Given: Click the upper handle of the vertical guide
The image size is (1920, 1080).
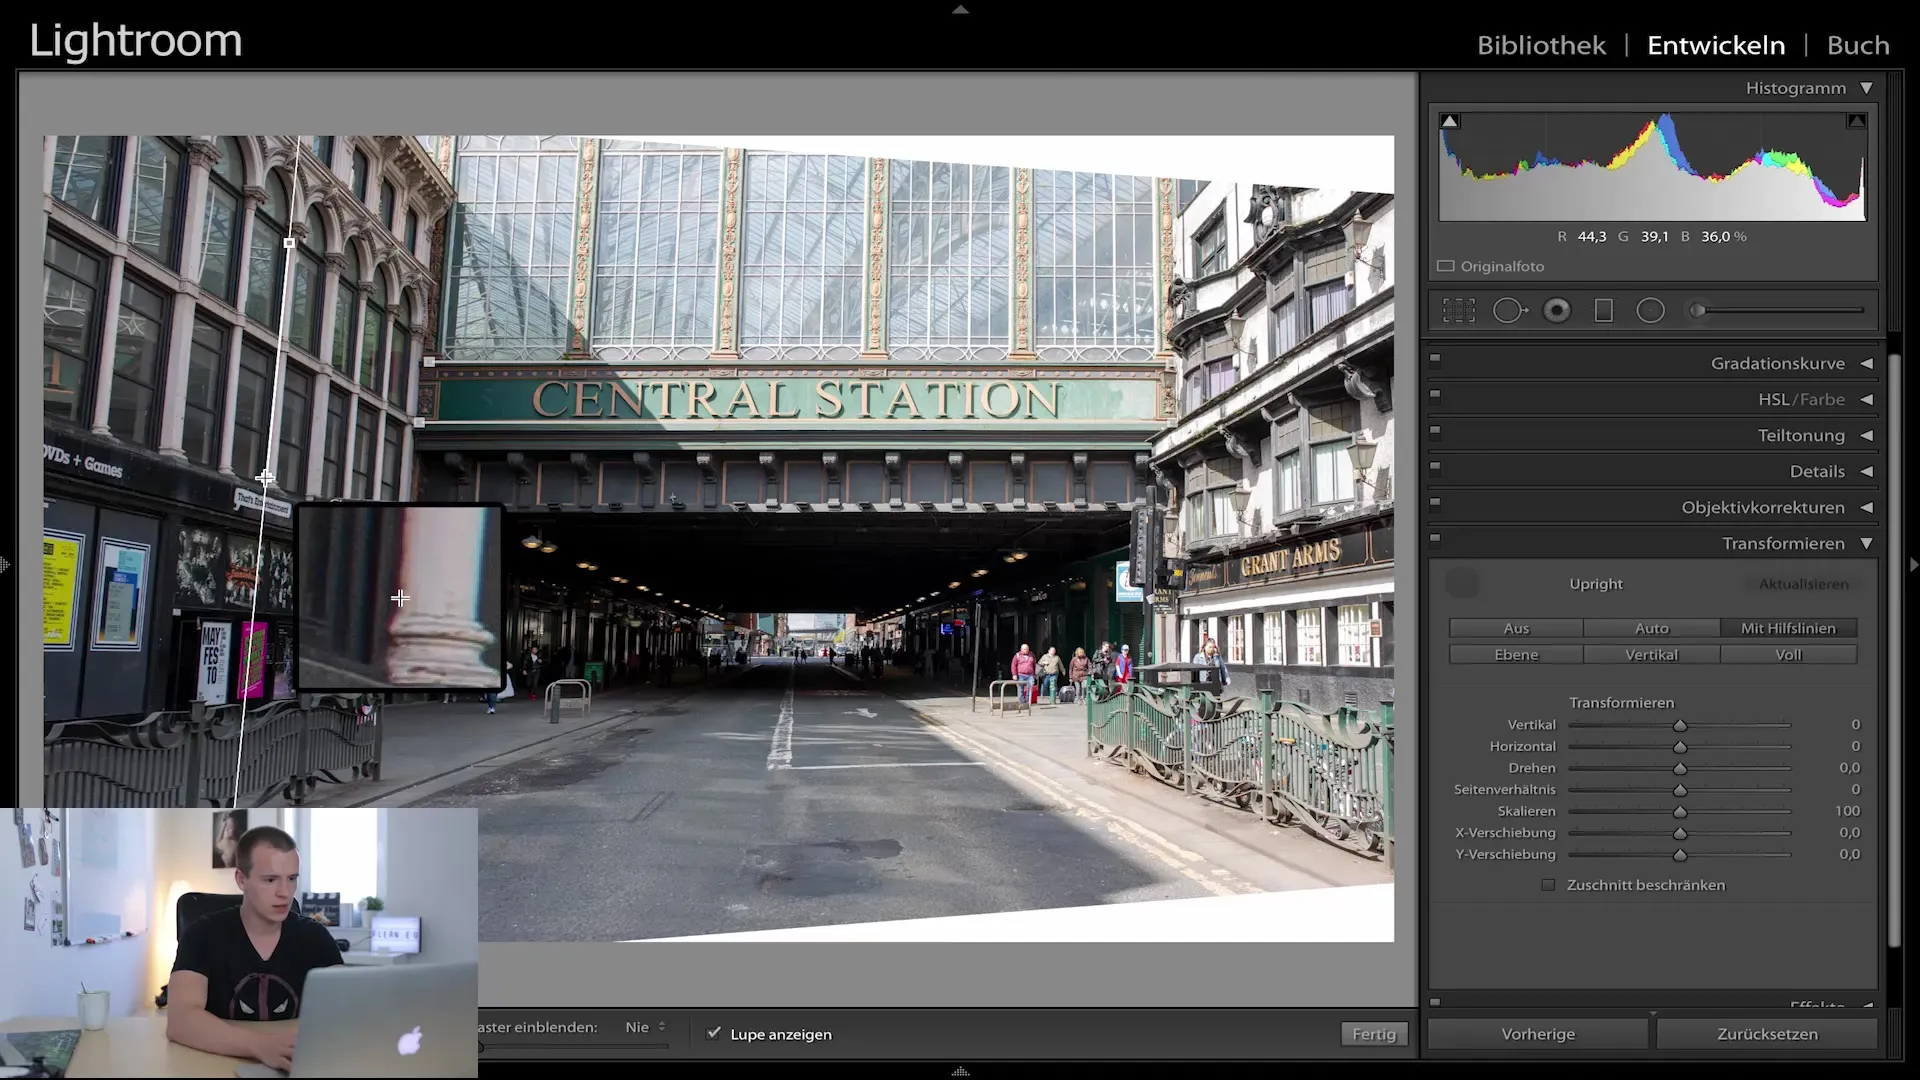Looking at the screenshot, I should [x=289, y=243].
